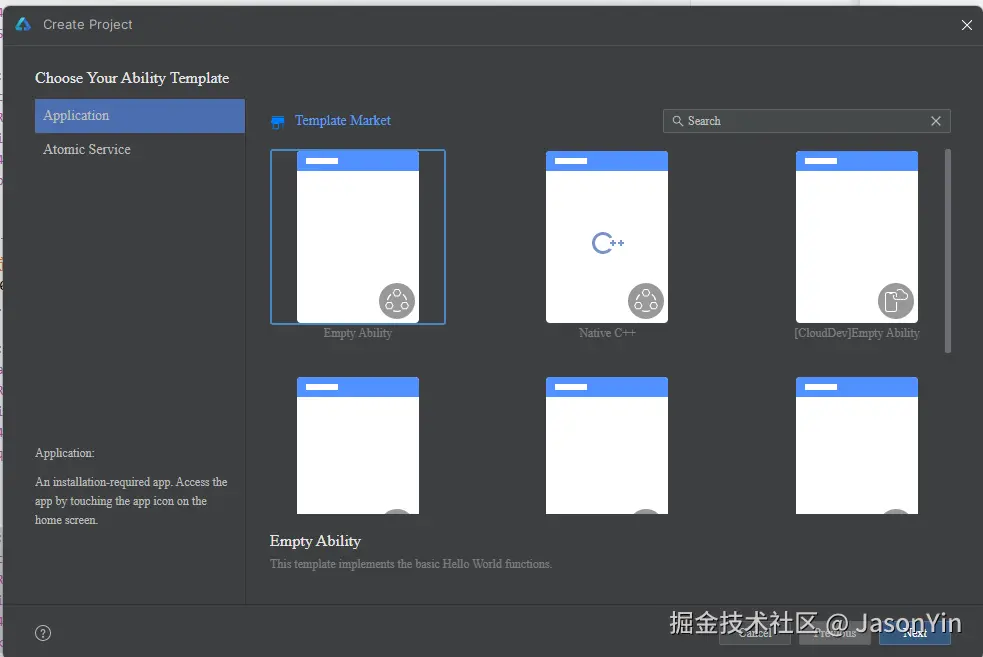Focus the template Search field
This screenshot has width=983, height=657.
806,121
